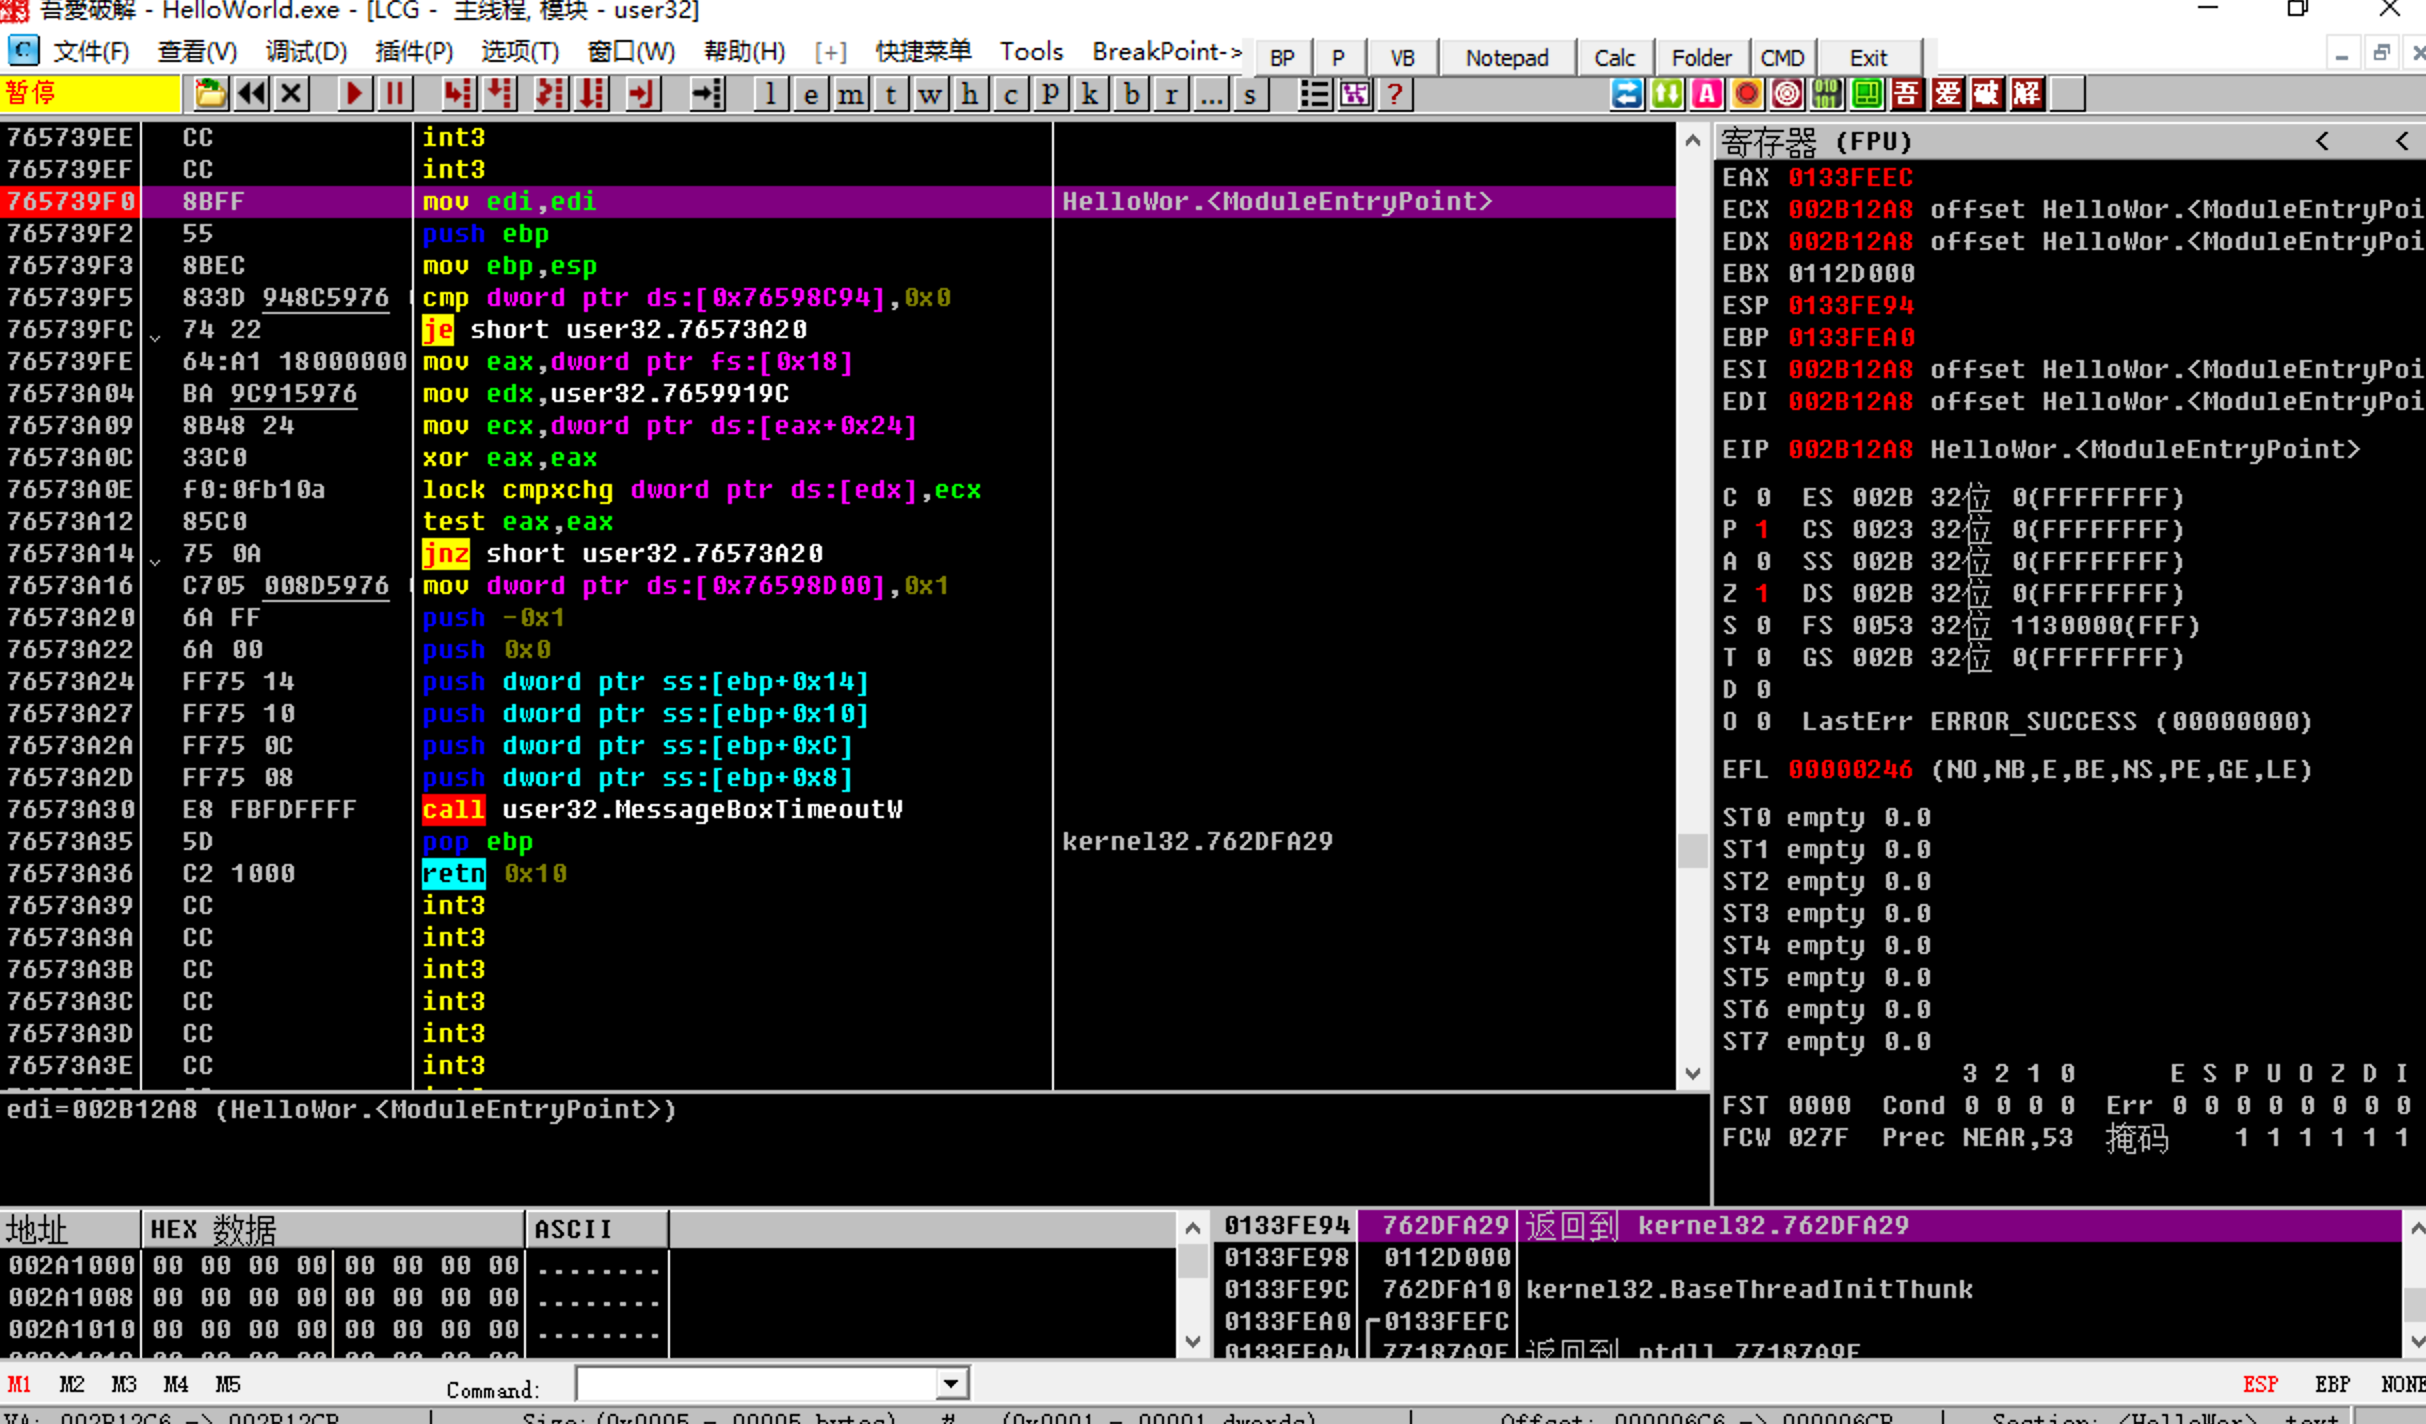Open the 查看(V) menu
This screenshot has width=2426, height=1424.
(x=197, y=51)
